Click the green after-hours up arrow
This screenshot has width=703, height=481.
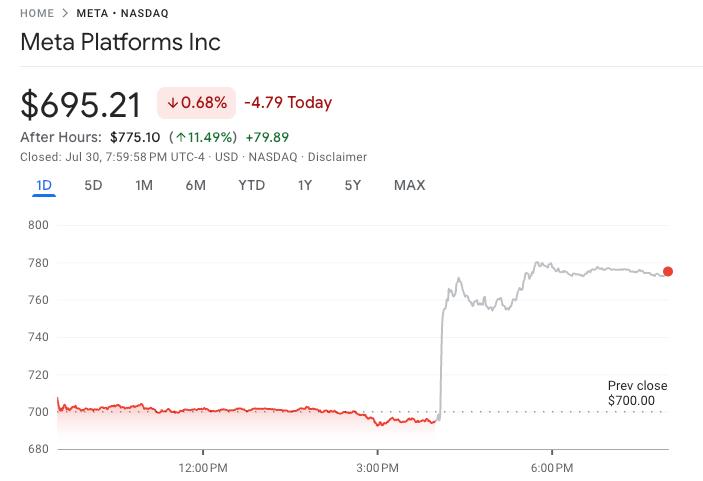pyautogui.click(x=180, y=137)
